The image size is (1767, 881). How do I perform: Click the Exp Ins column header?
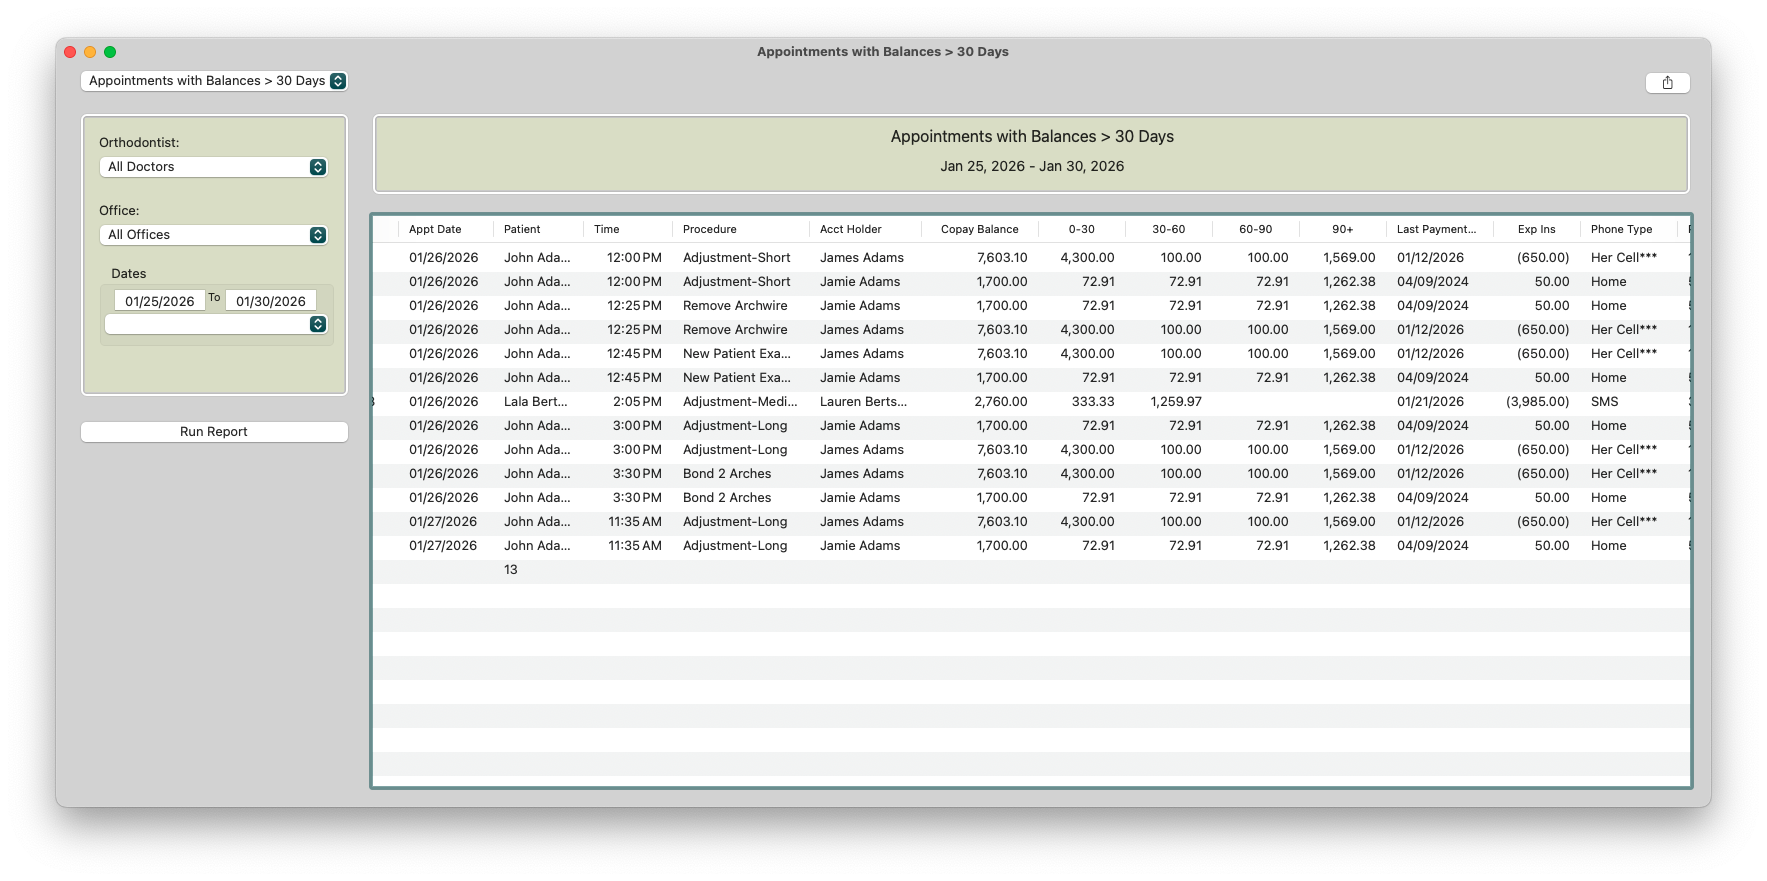coord(1537,229)
